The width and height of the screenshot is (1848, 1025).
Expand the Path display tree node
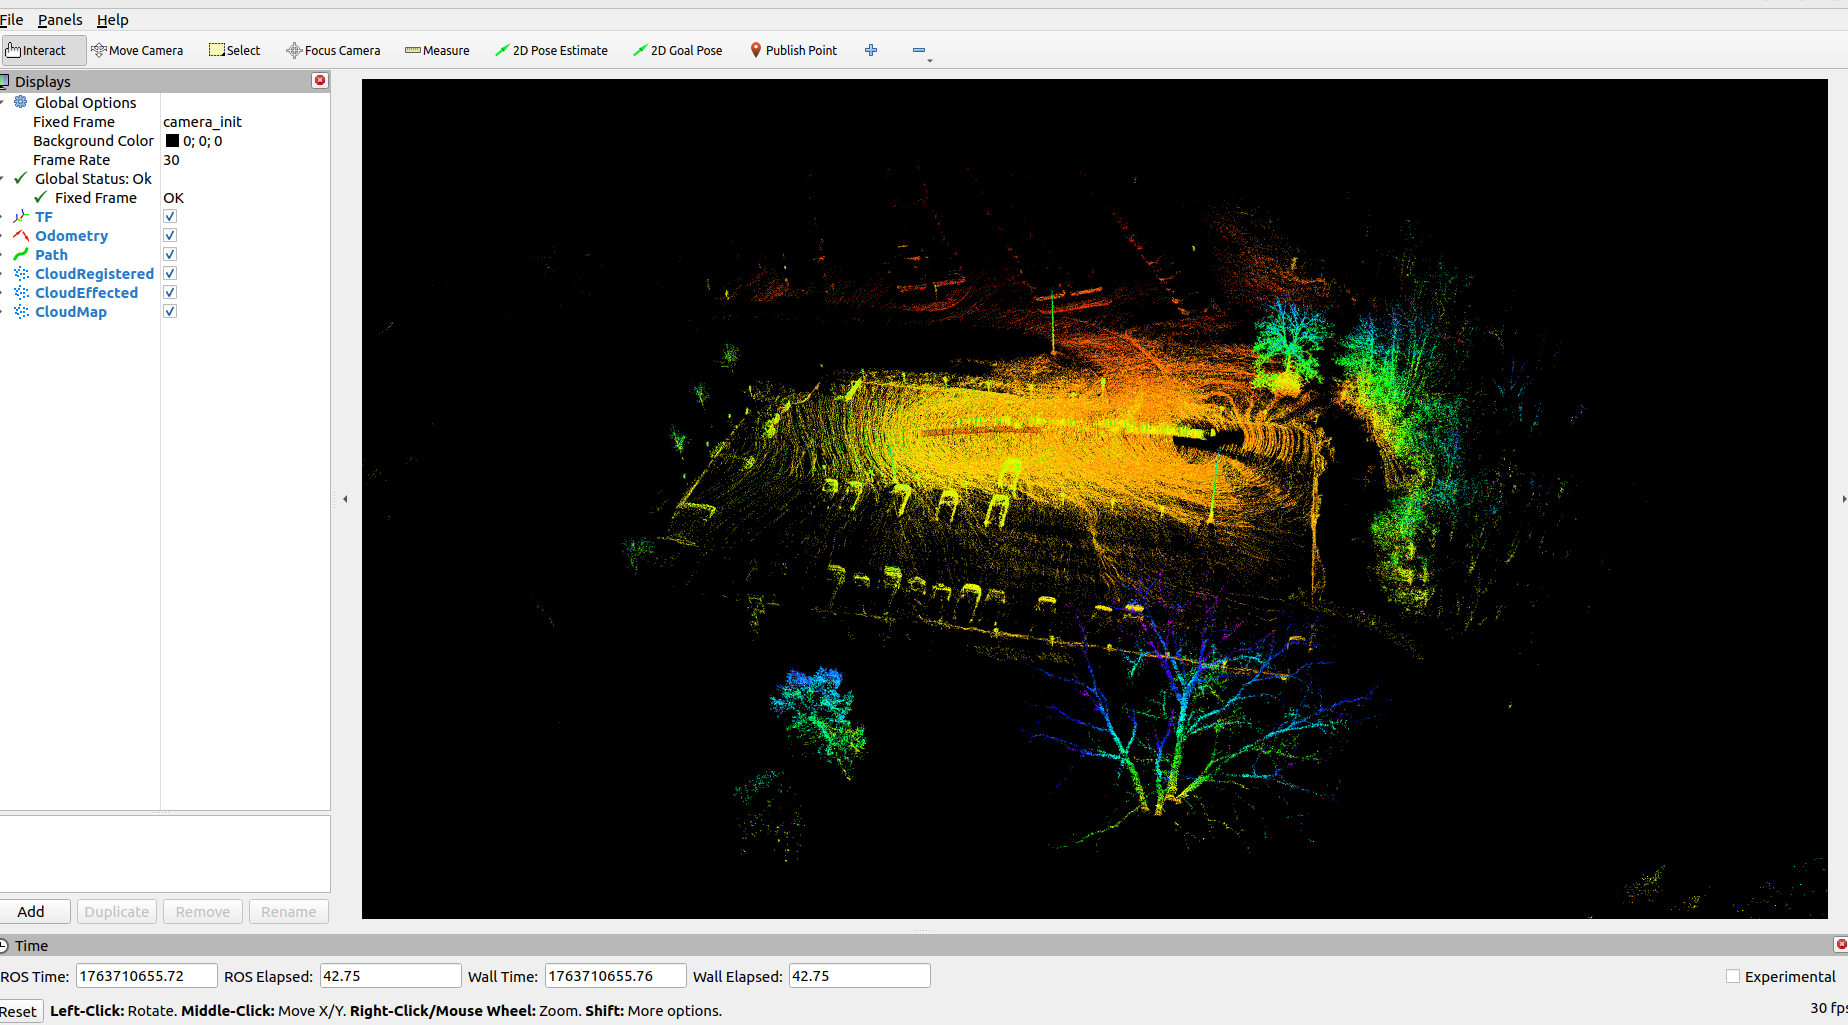tap(2, 254)
